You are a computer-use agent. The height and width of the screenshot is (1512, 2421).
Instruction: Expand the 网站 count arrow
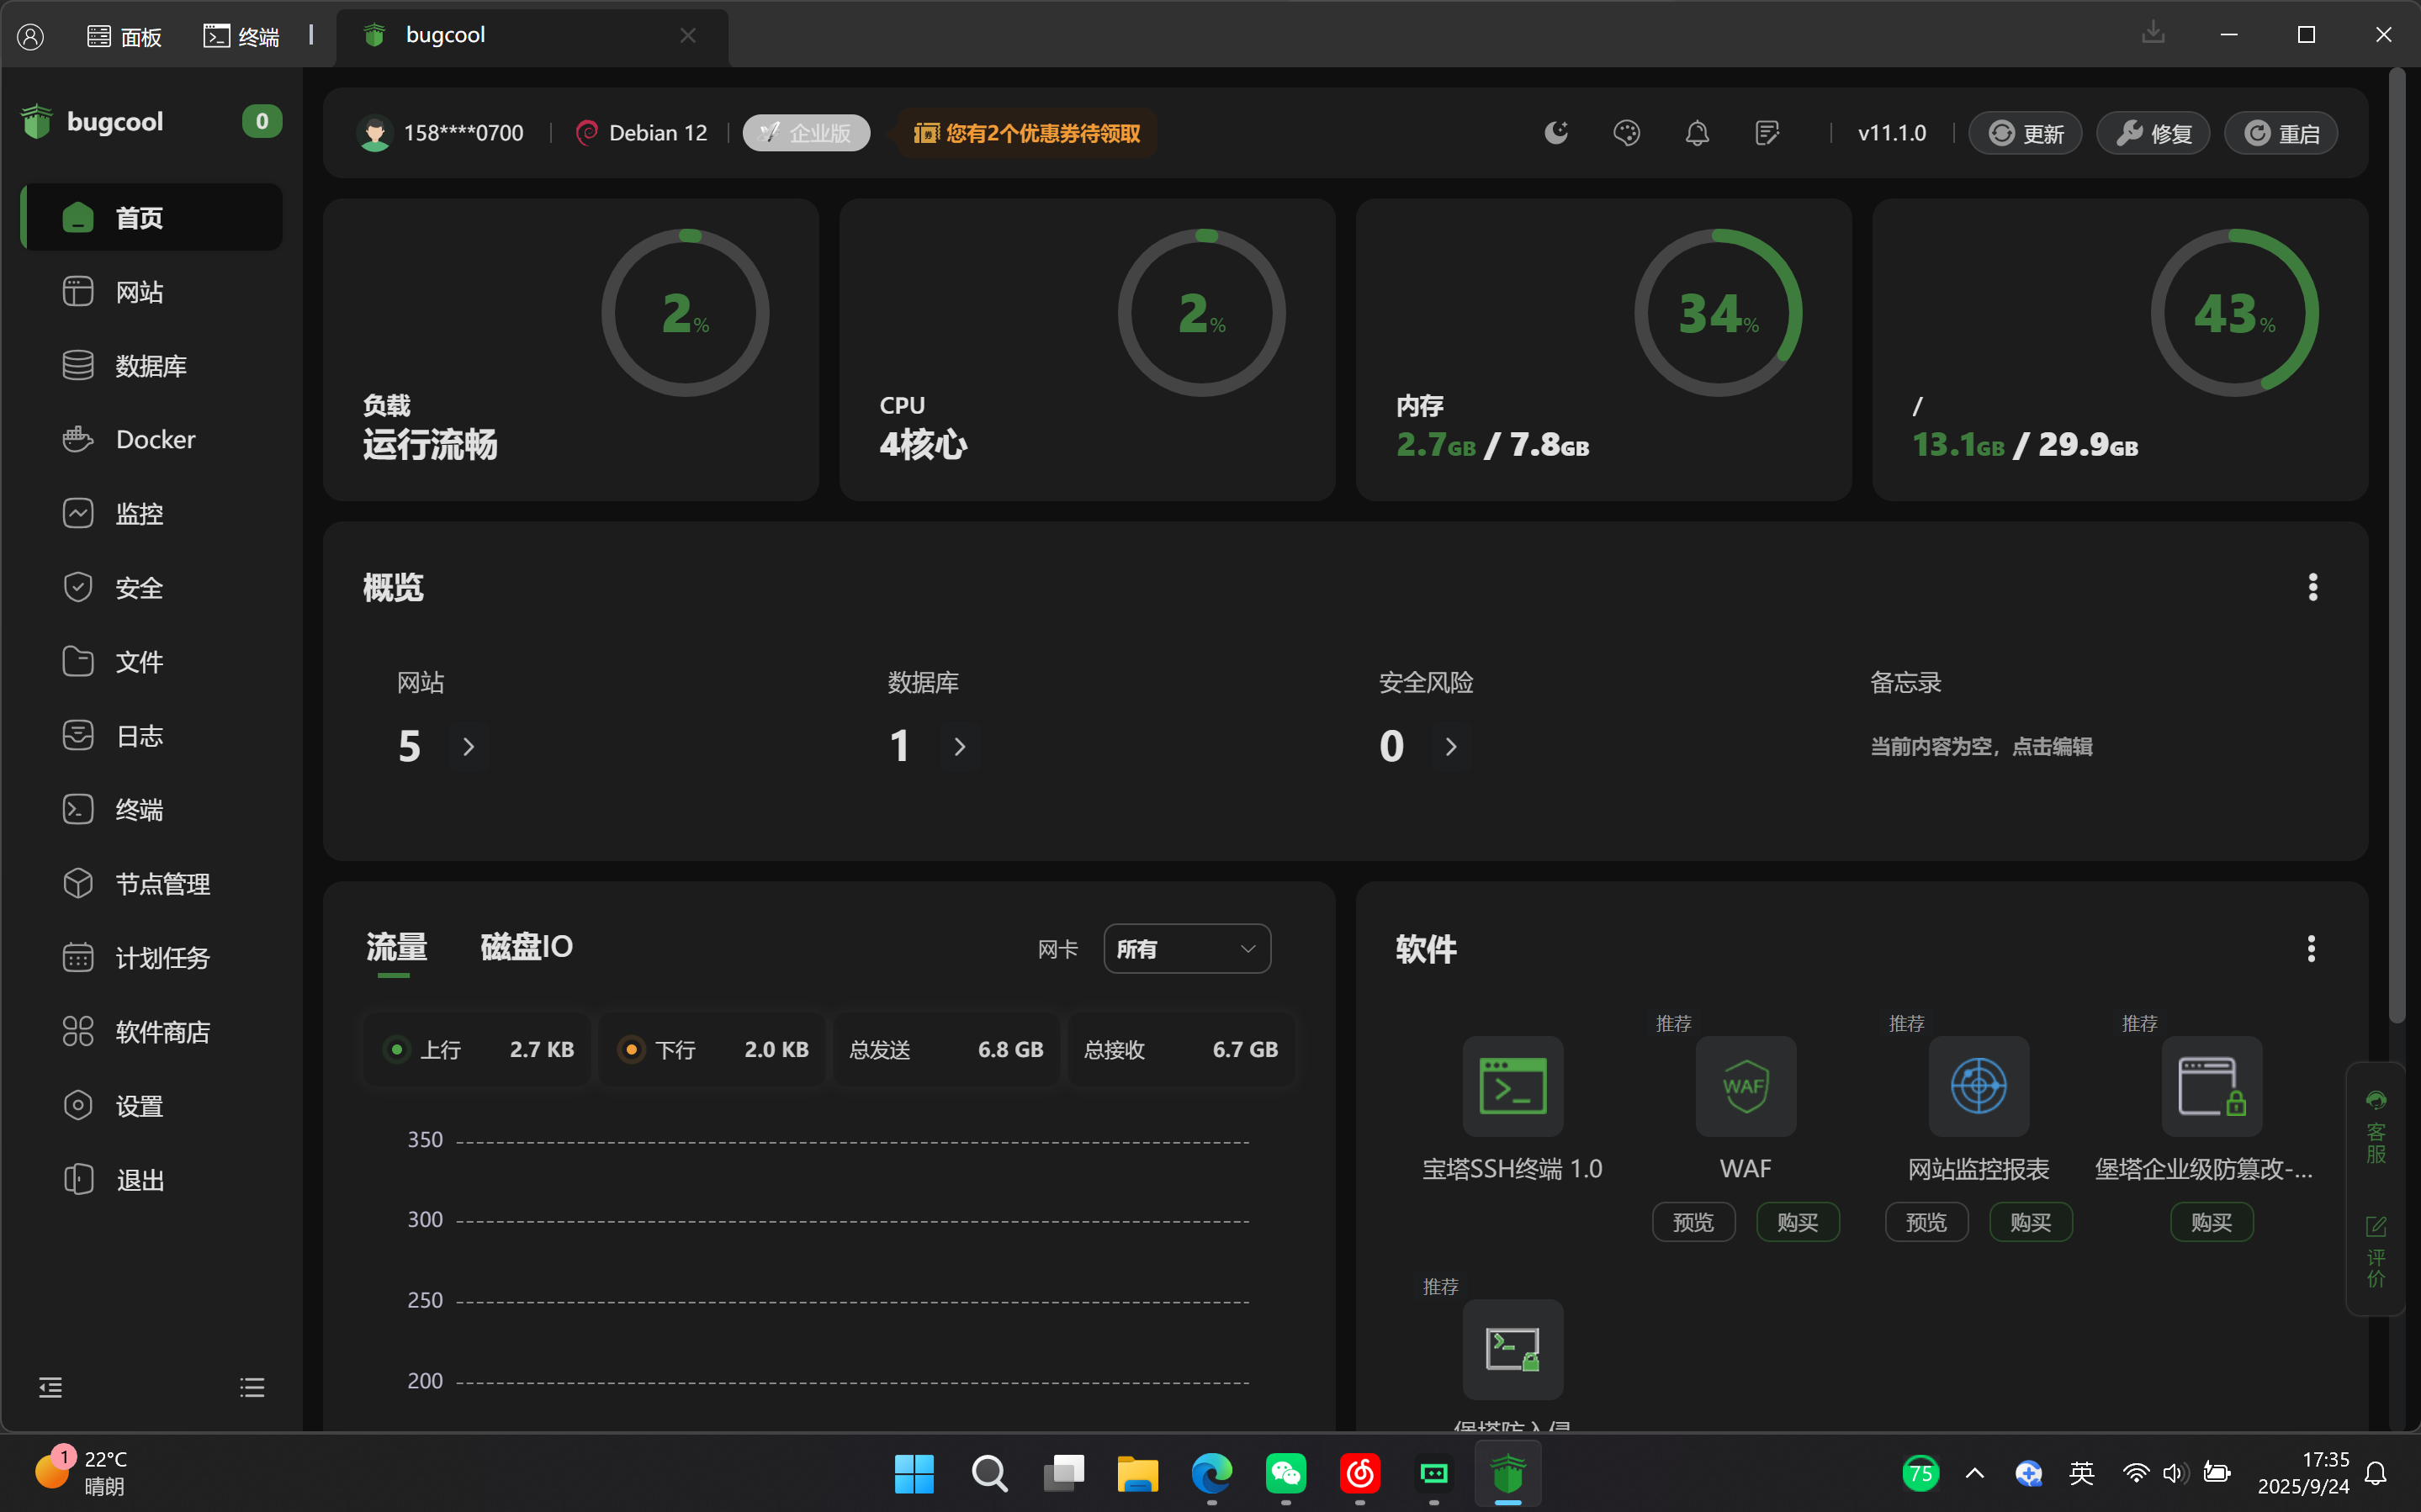(x=468, y=746)
